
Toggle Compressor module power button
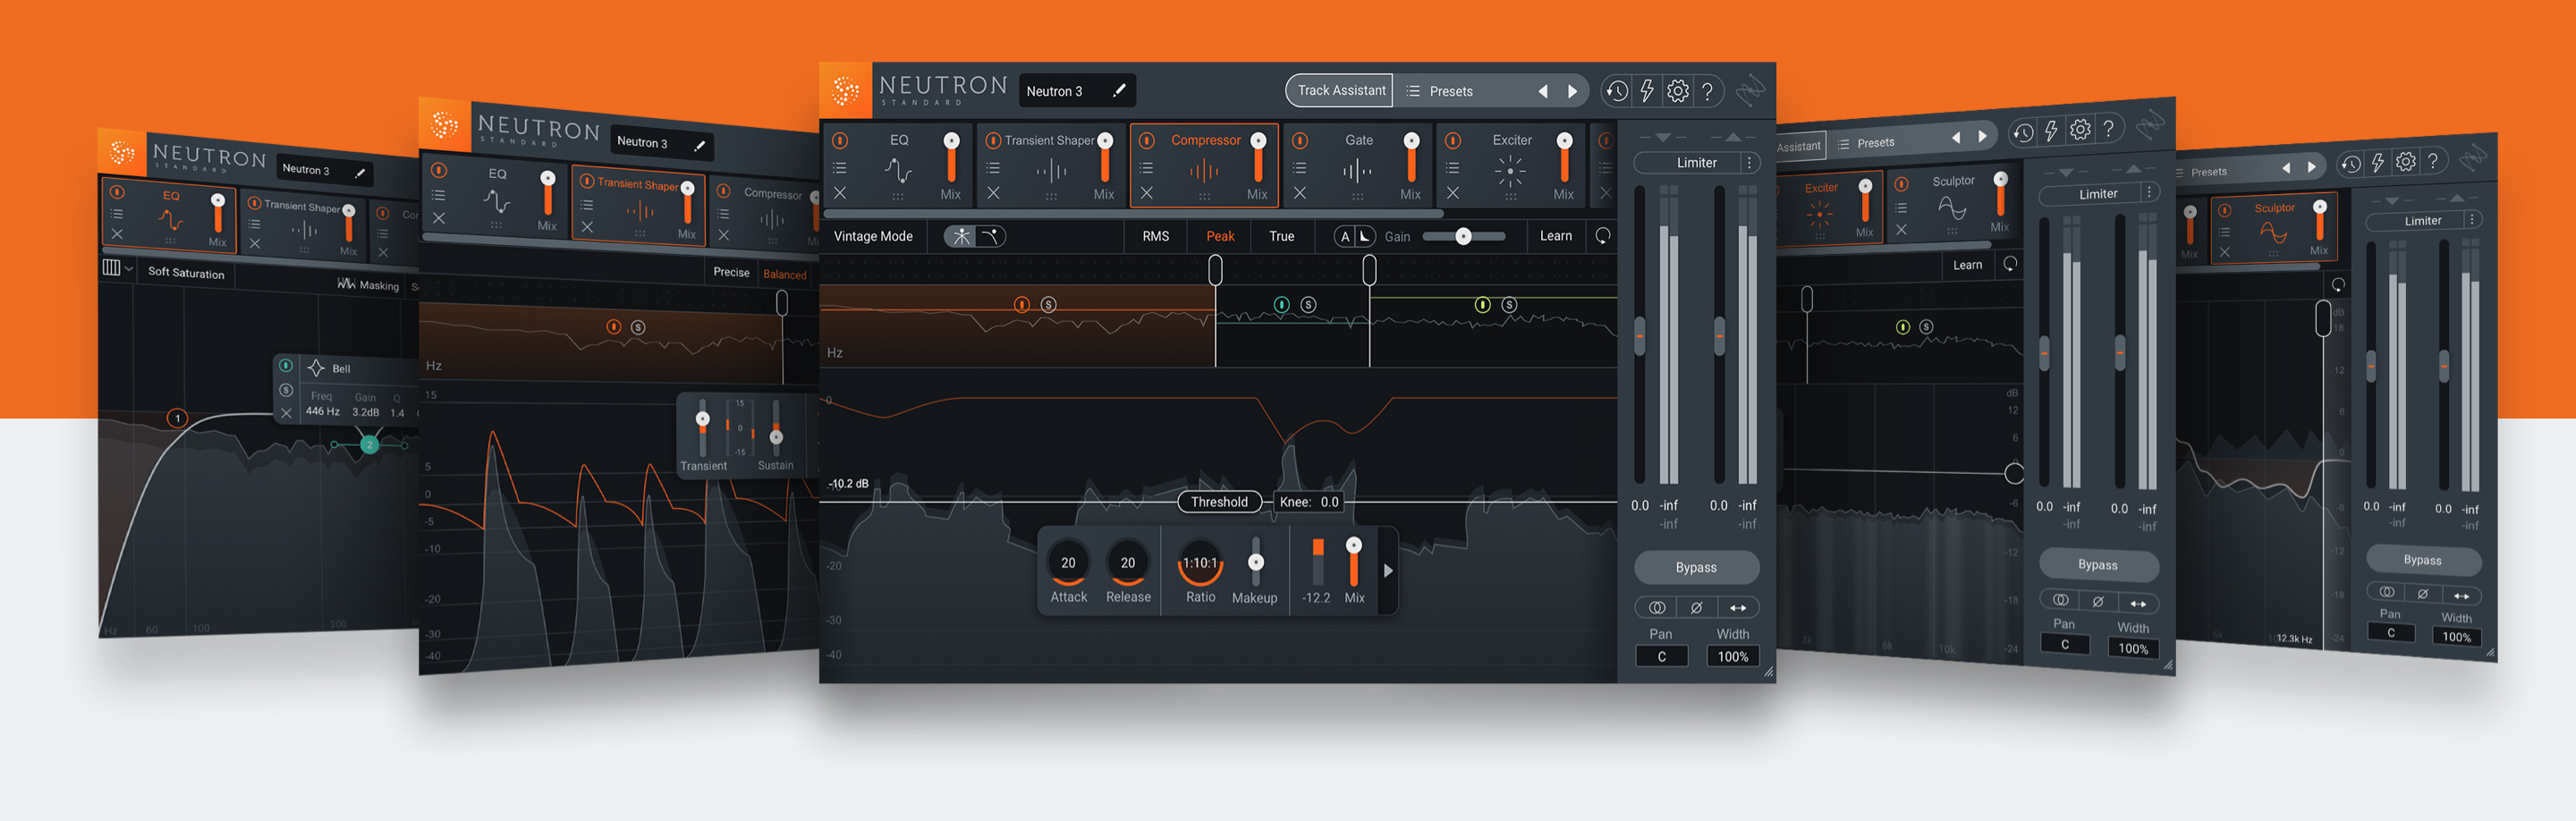point(1146,141)
